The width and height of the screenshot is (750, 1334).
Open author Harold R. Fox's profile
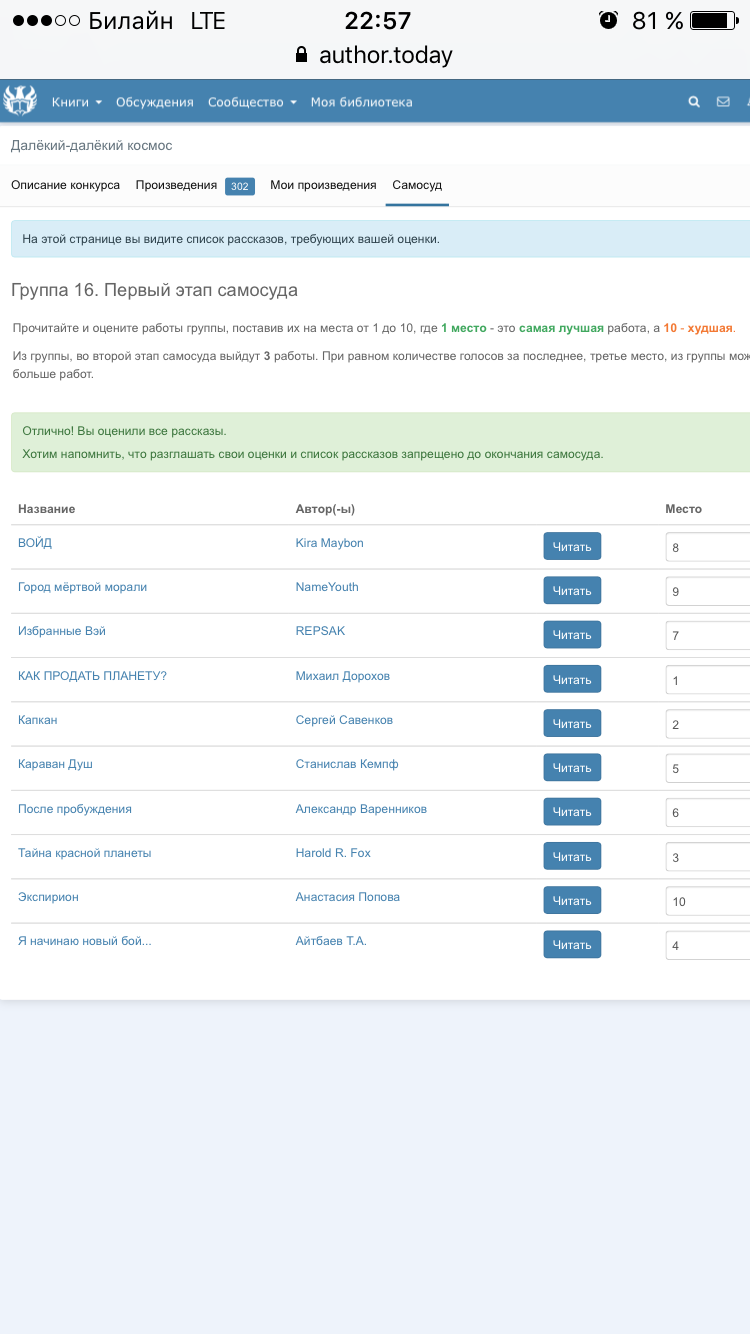(x=333, y=853)
